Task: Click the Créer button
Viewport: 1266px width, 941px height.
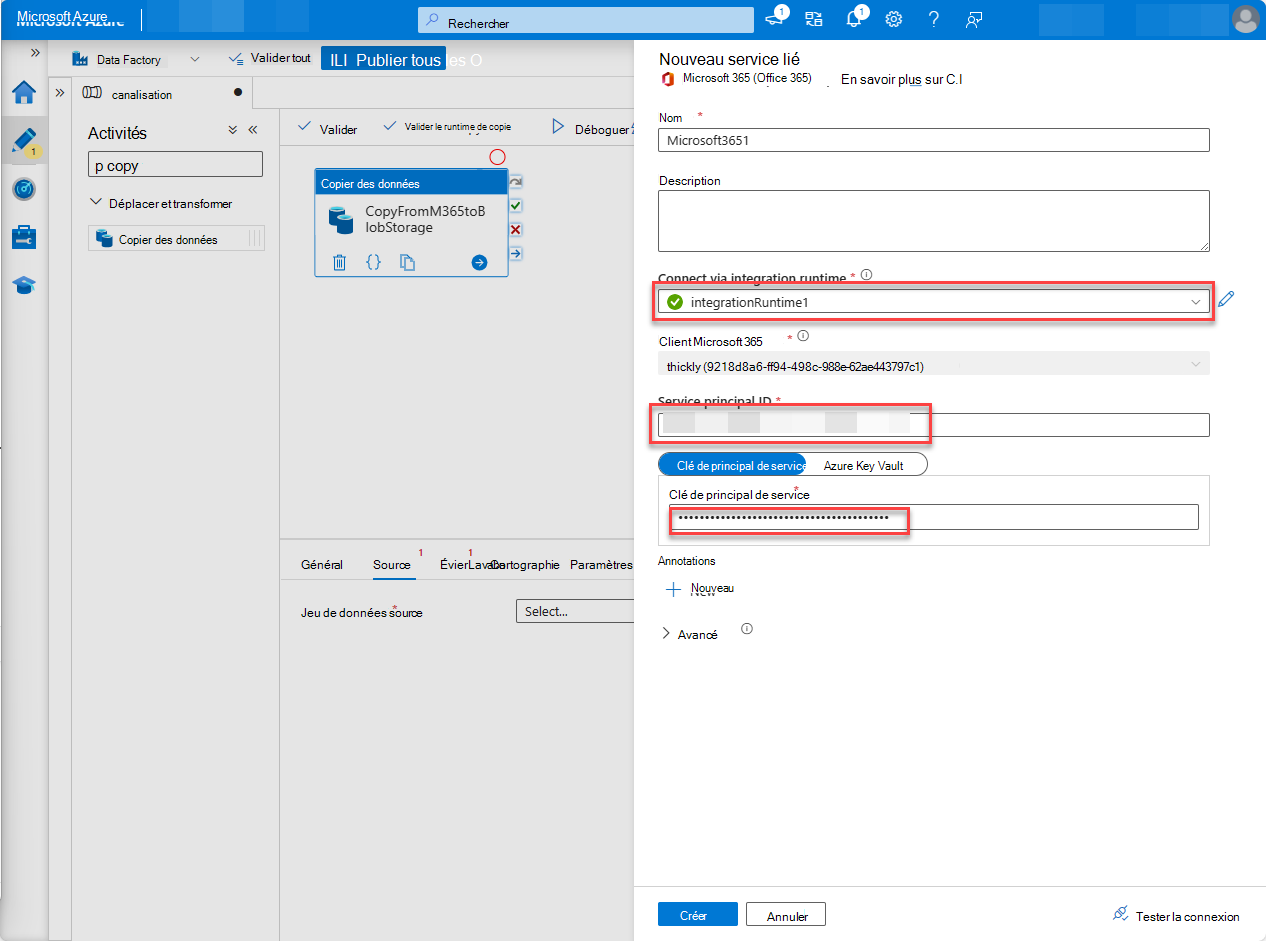Action: tap(697, 913)
